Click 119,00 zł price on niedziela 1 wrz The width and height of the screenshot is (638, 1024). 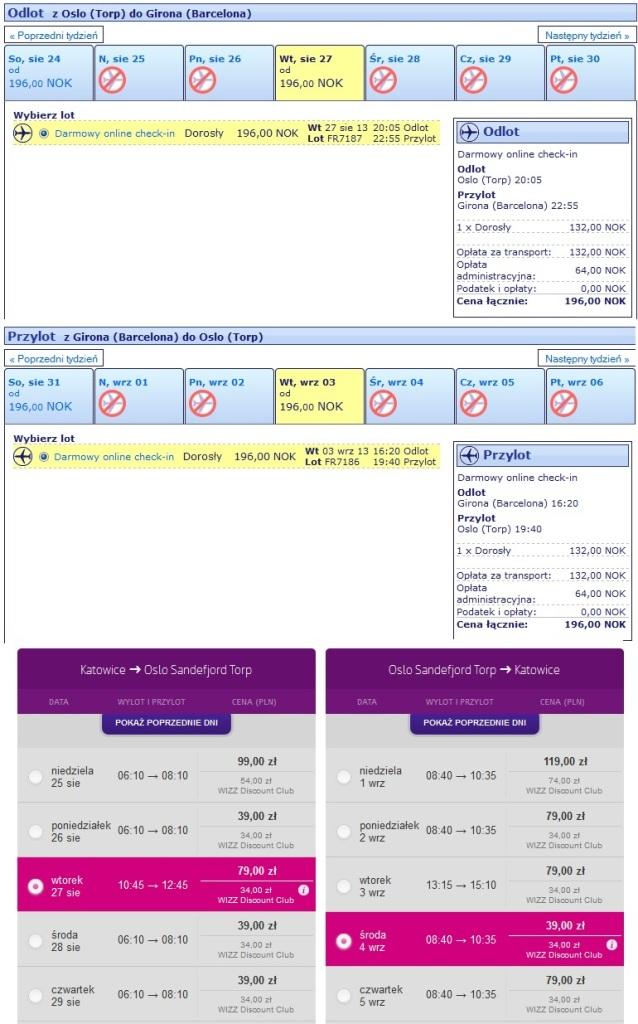tap(566, 761)
